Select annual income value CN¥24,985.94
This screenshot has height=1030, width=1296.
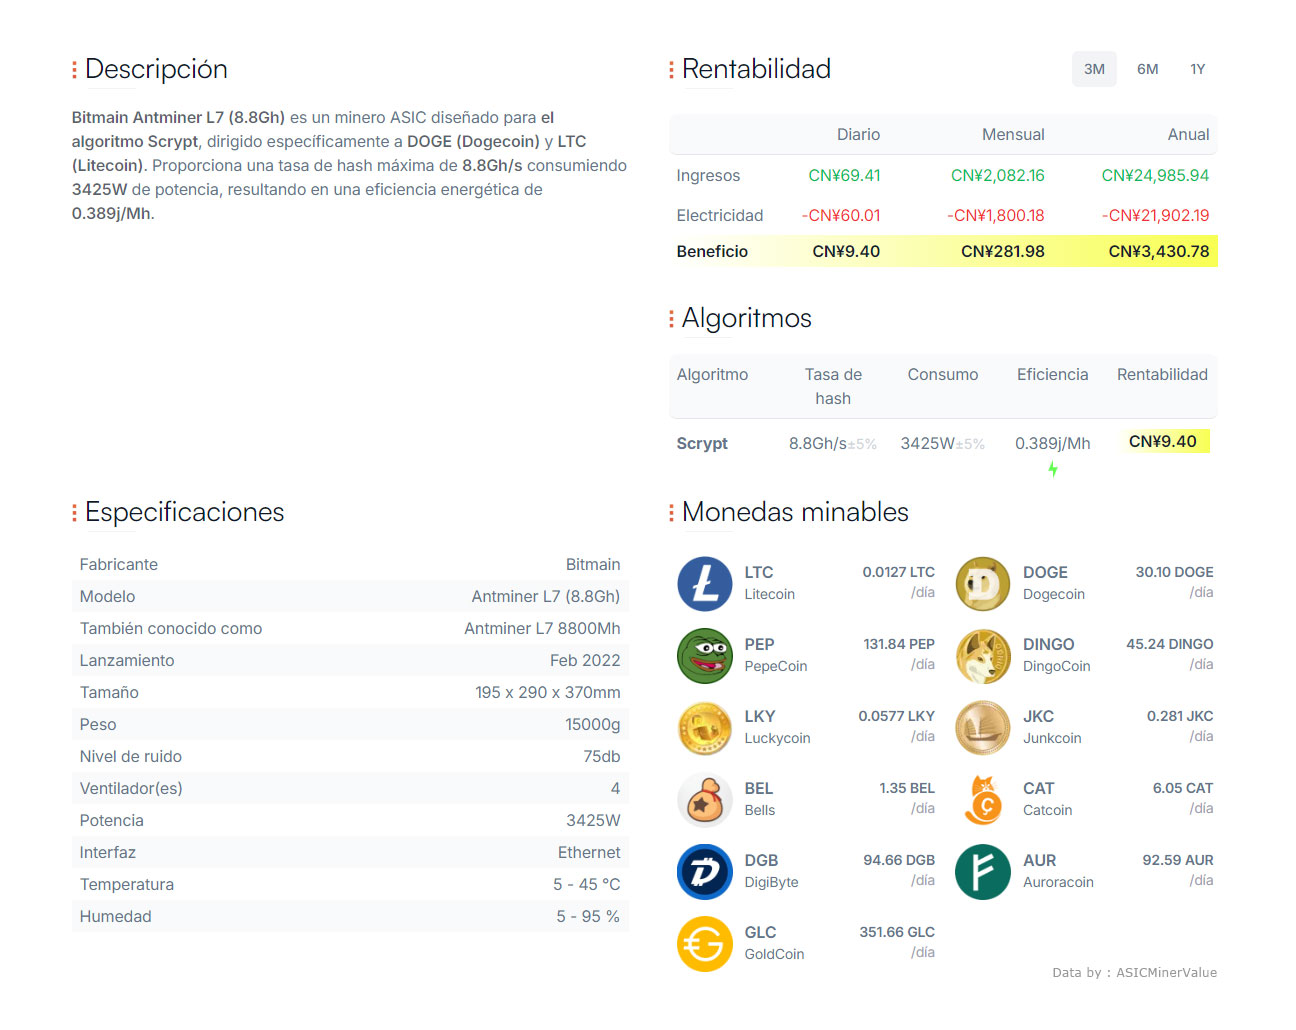[1155, 175]
